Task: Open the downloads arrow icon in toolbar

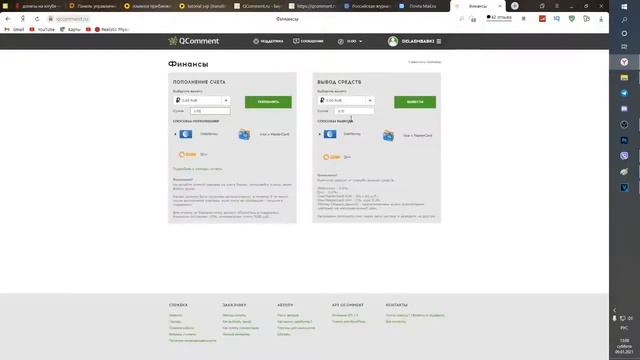Action: coord(601,19)
